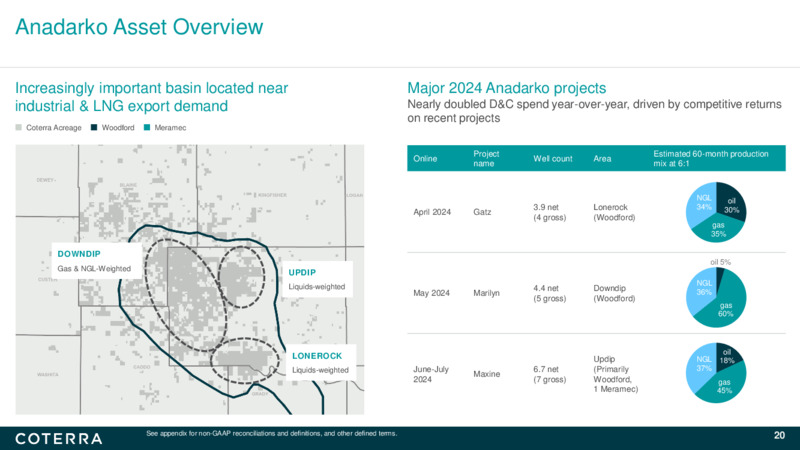800x450 pixels.
Task: Click 'Liquids-weighted' text under UPDIP
Action: pos(317,287)
